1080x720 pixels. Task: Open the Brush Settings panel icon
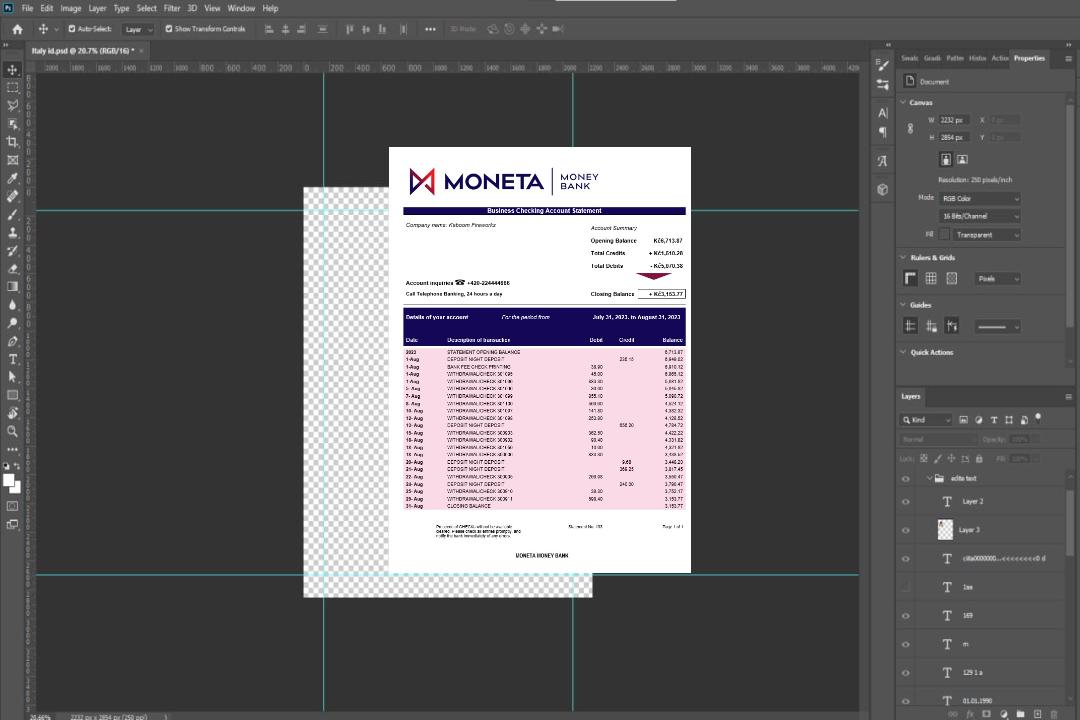tap(883, 65)
